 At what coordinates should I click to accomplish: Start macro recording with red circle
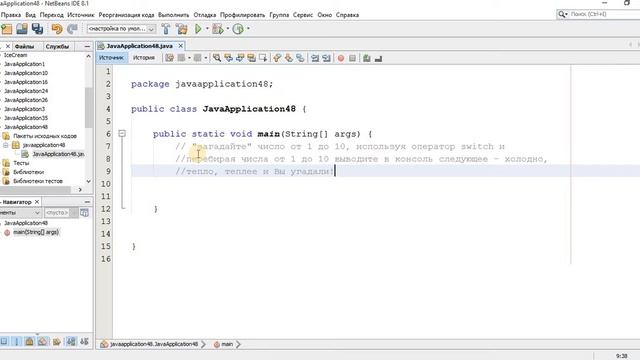pos(341,58)
